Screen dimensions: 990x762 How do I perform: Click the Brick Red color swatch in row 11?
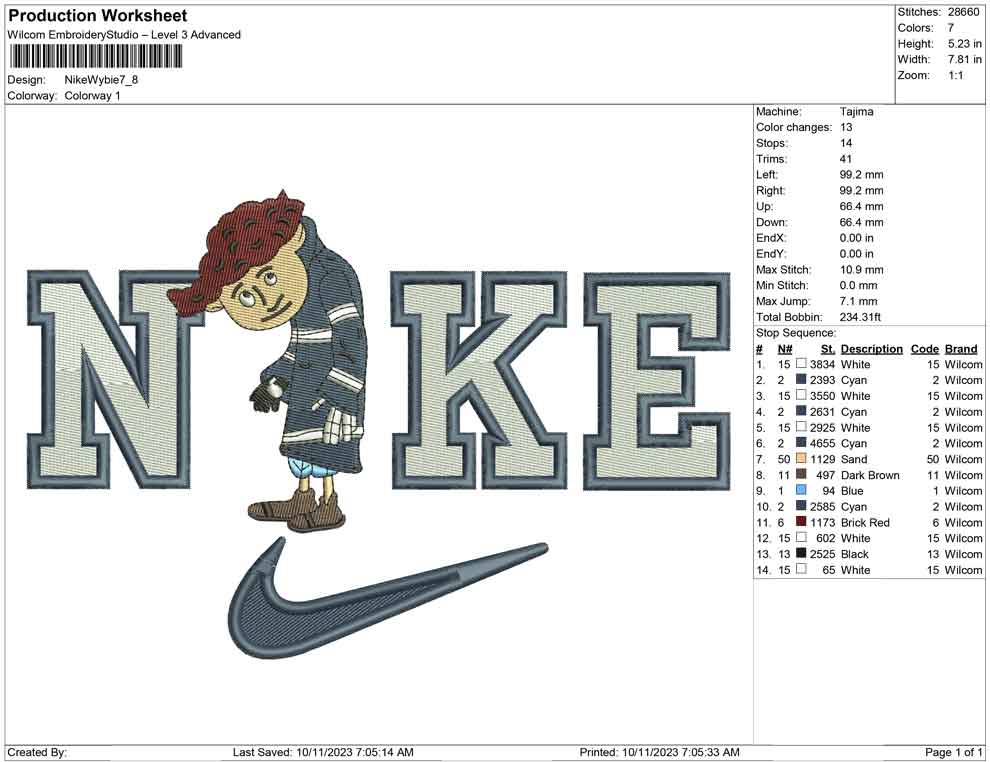point(801,522)
